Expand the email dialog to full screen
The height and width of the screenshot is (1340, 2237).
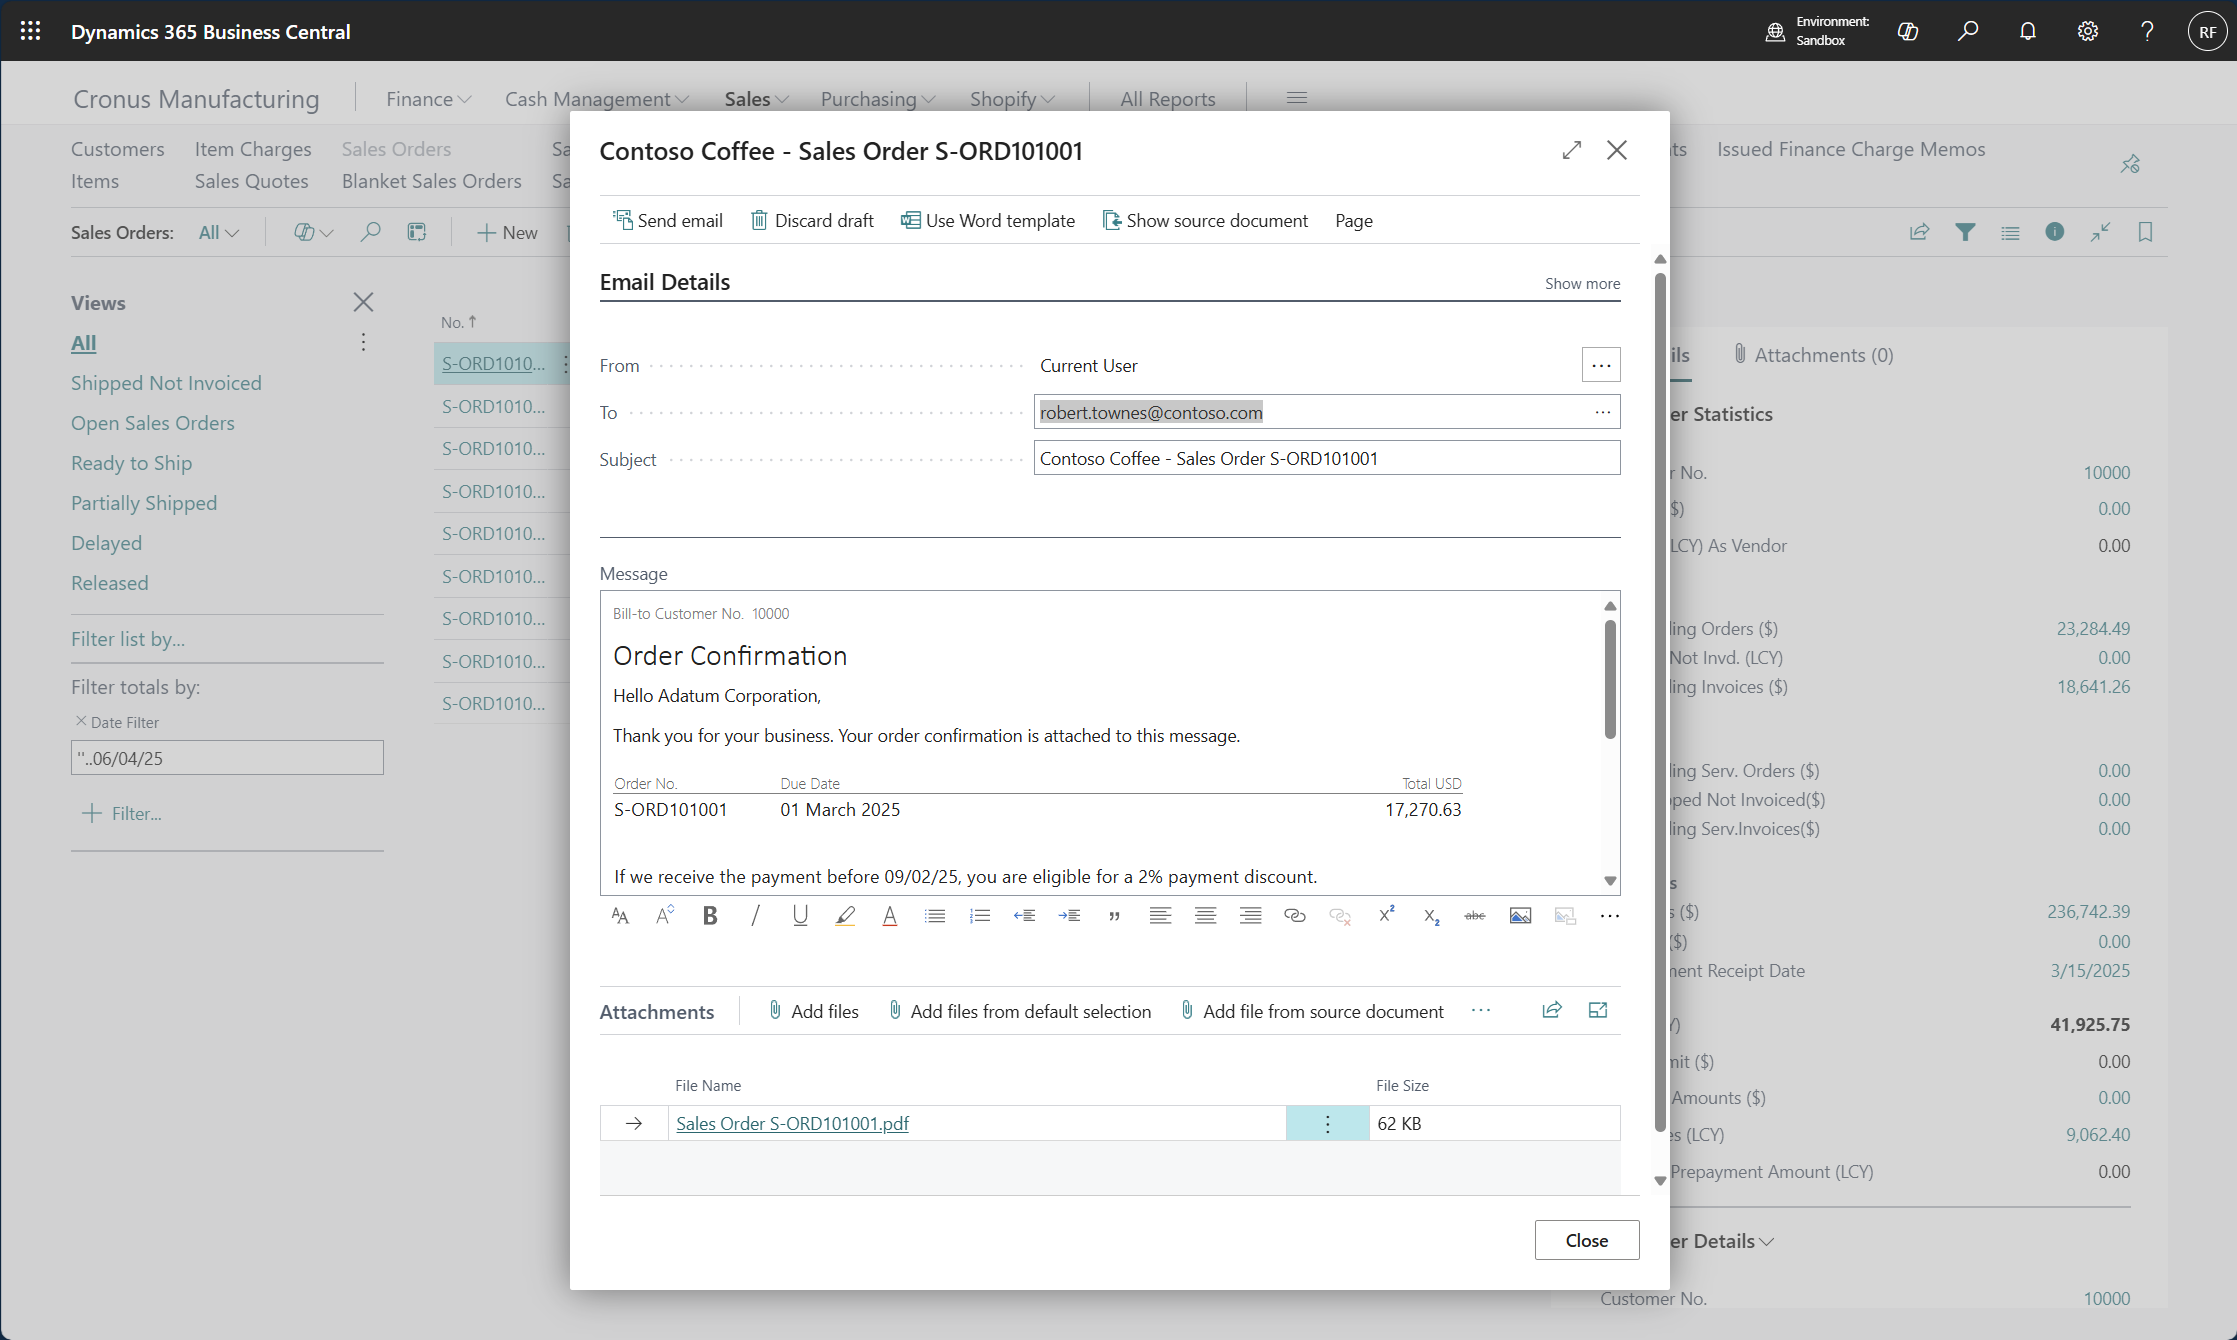click(x=1572, y=150)
